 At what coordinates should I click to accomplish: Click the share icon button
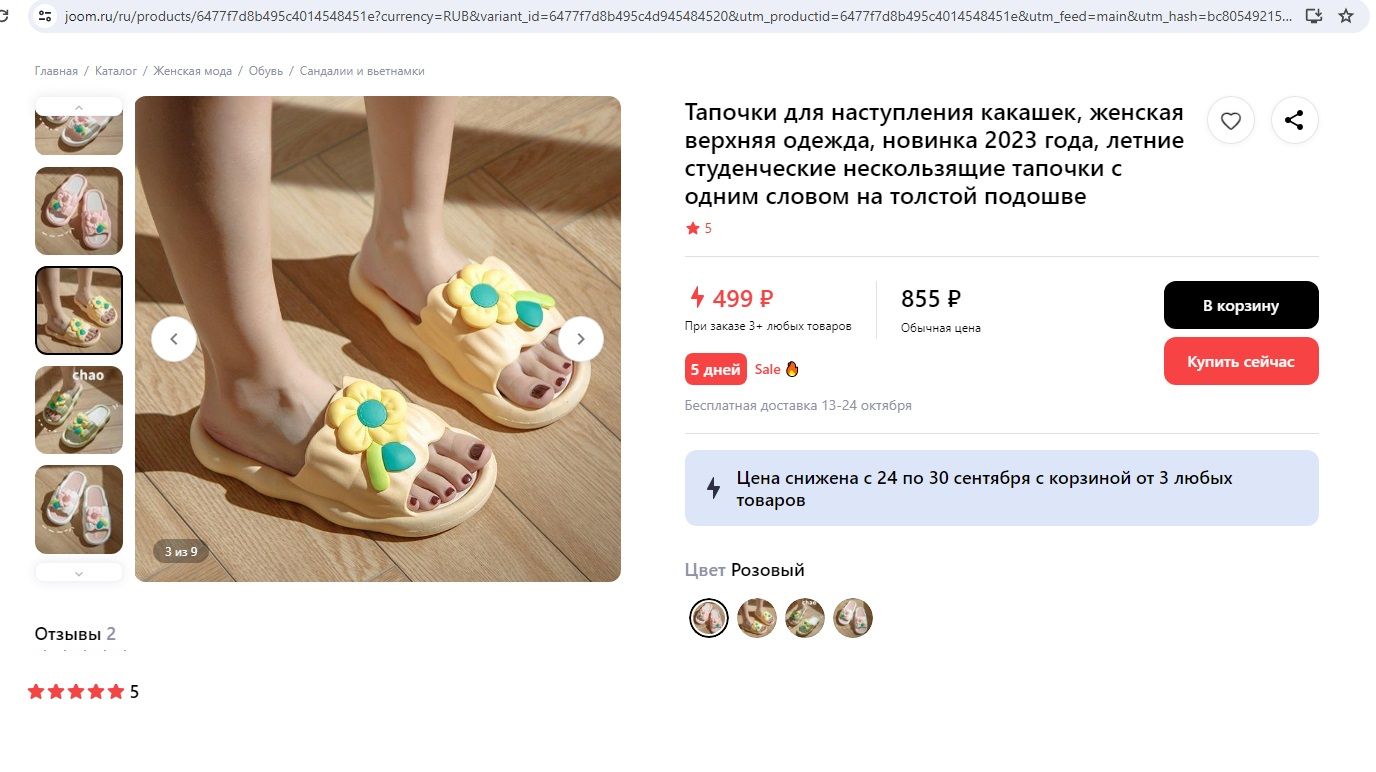point(1294,121)
